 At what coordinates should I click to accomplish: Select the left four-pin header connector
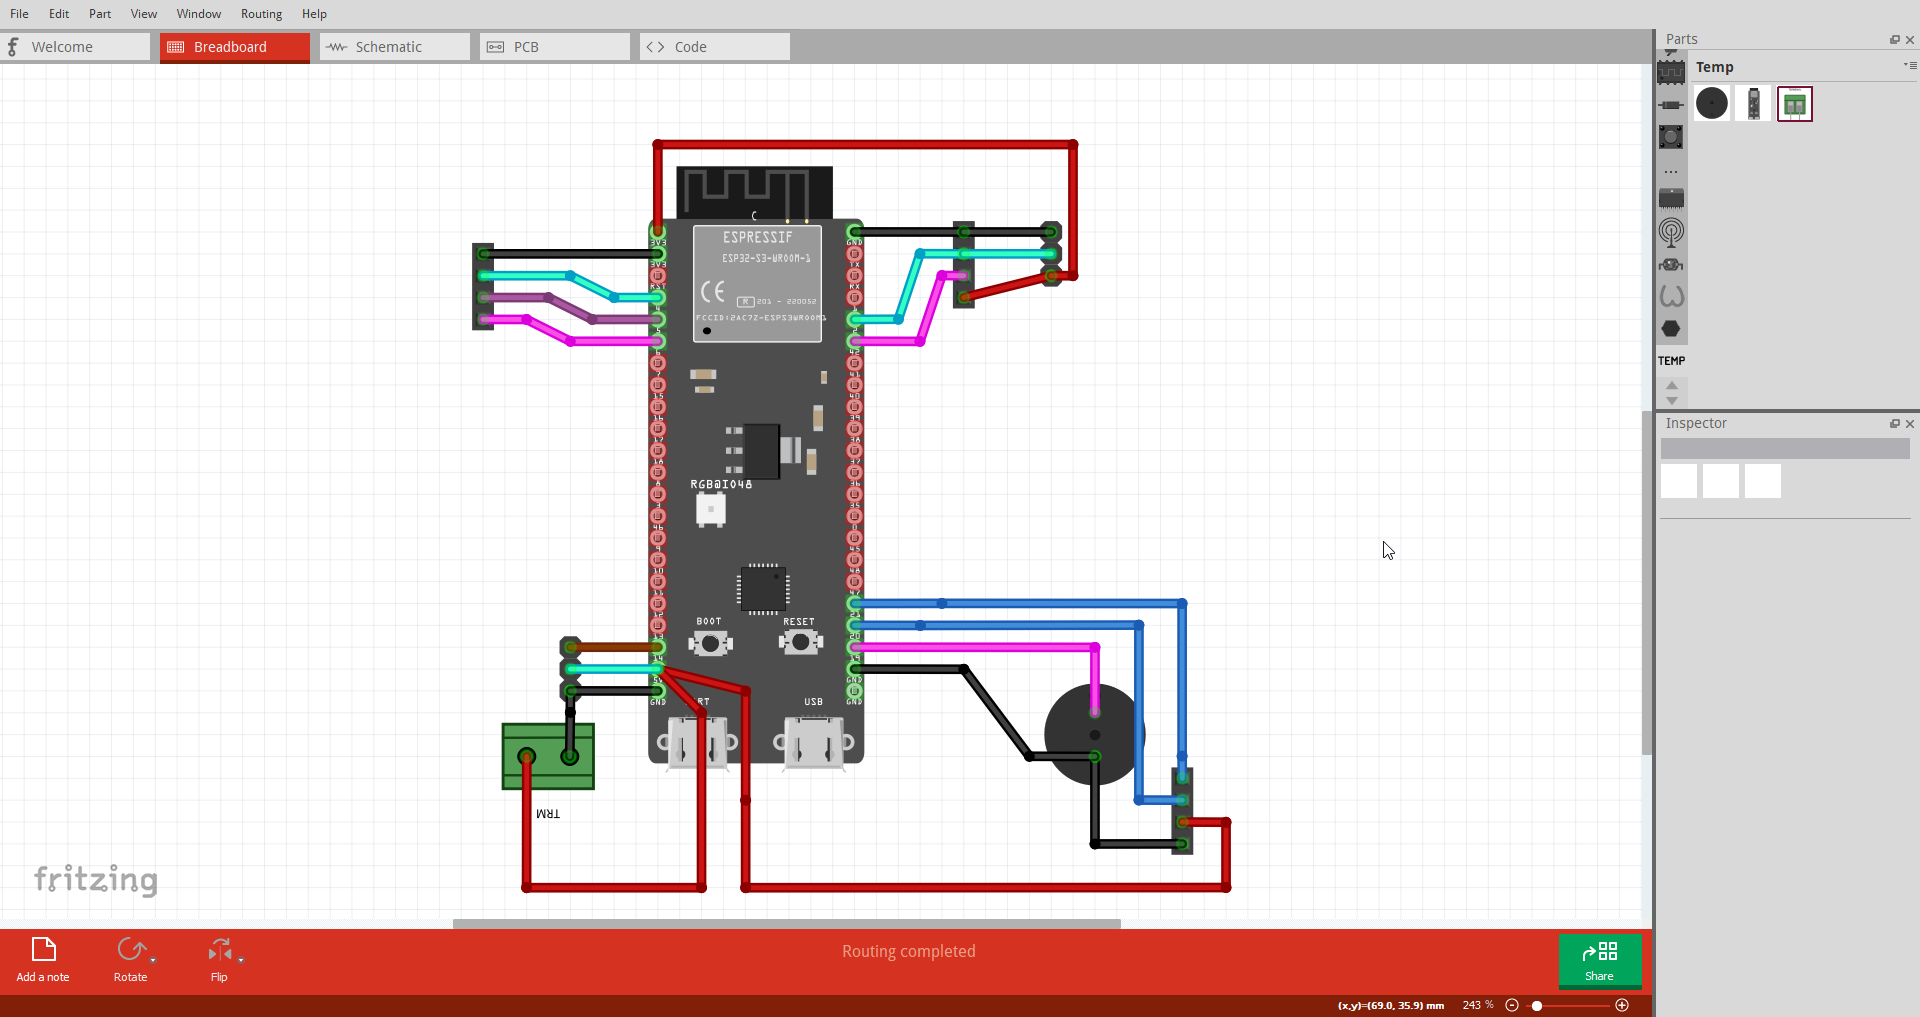point(483,286)
